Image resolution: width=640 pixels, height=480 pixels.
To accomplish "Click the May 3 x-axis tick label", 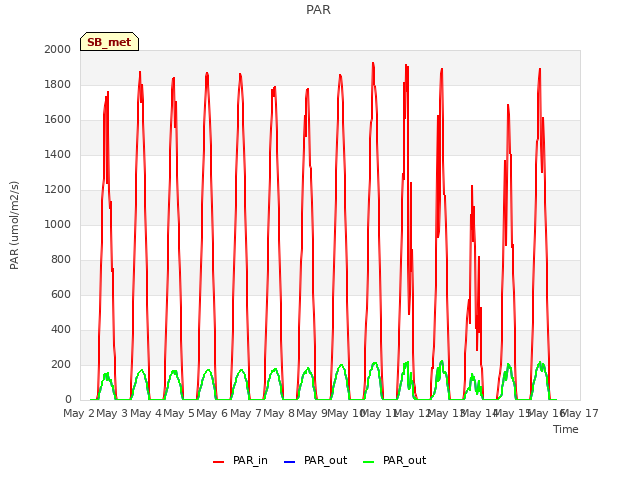I will tap(112, 413).
